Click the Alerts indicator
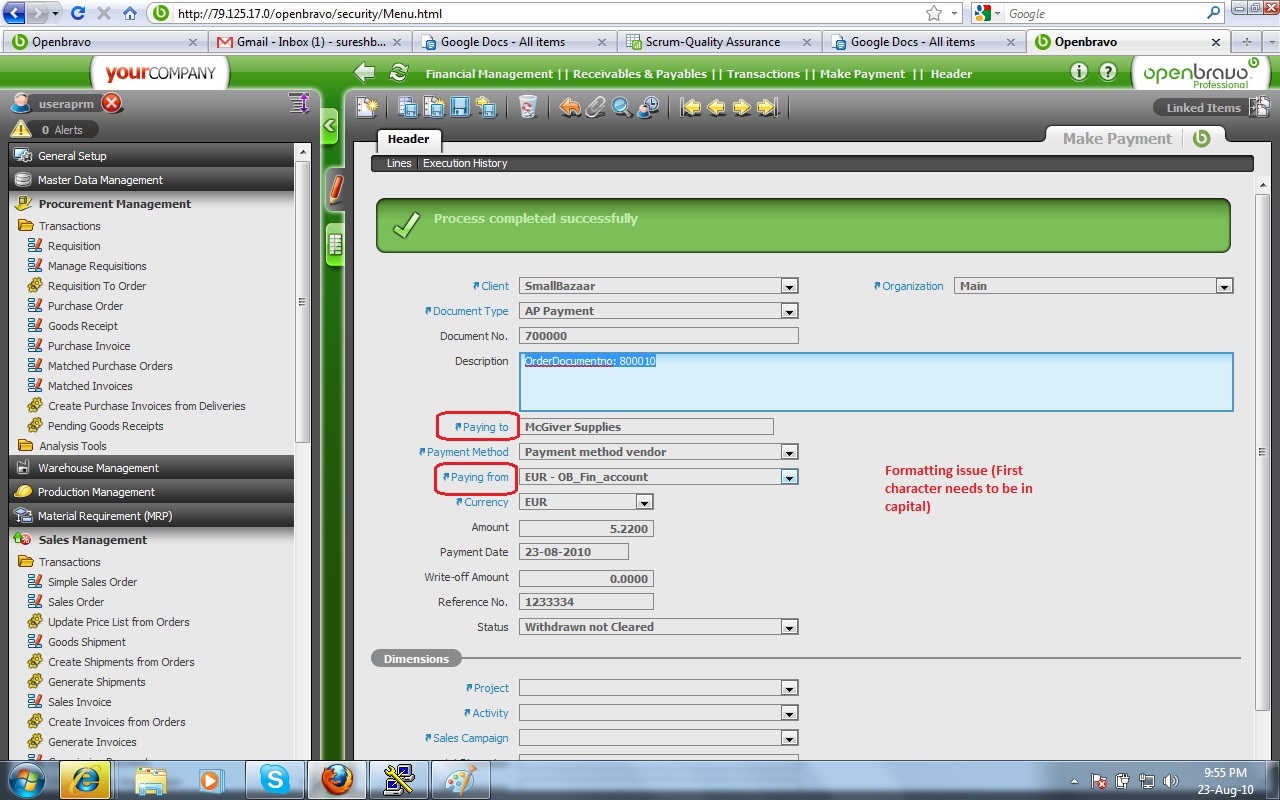This screenshot has height=800, width=1280. pyautogui.click(x=55, y=130)
